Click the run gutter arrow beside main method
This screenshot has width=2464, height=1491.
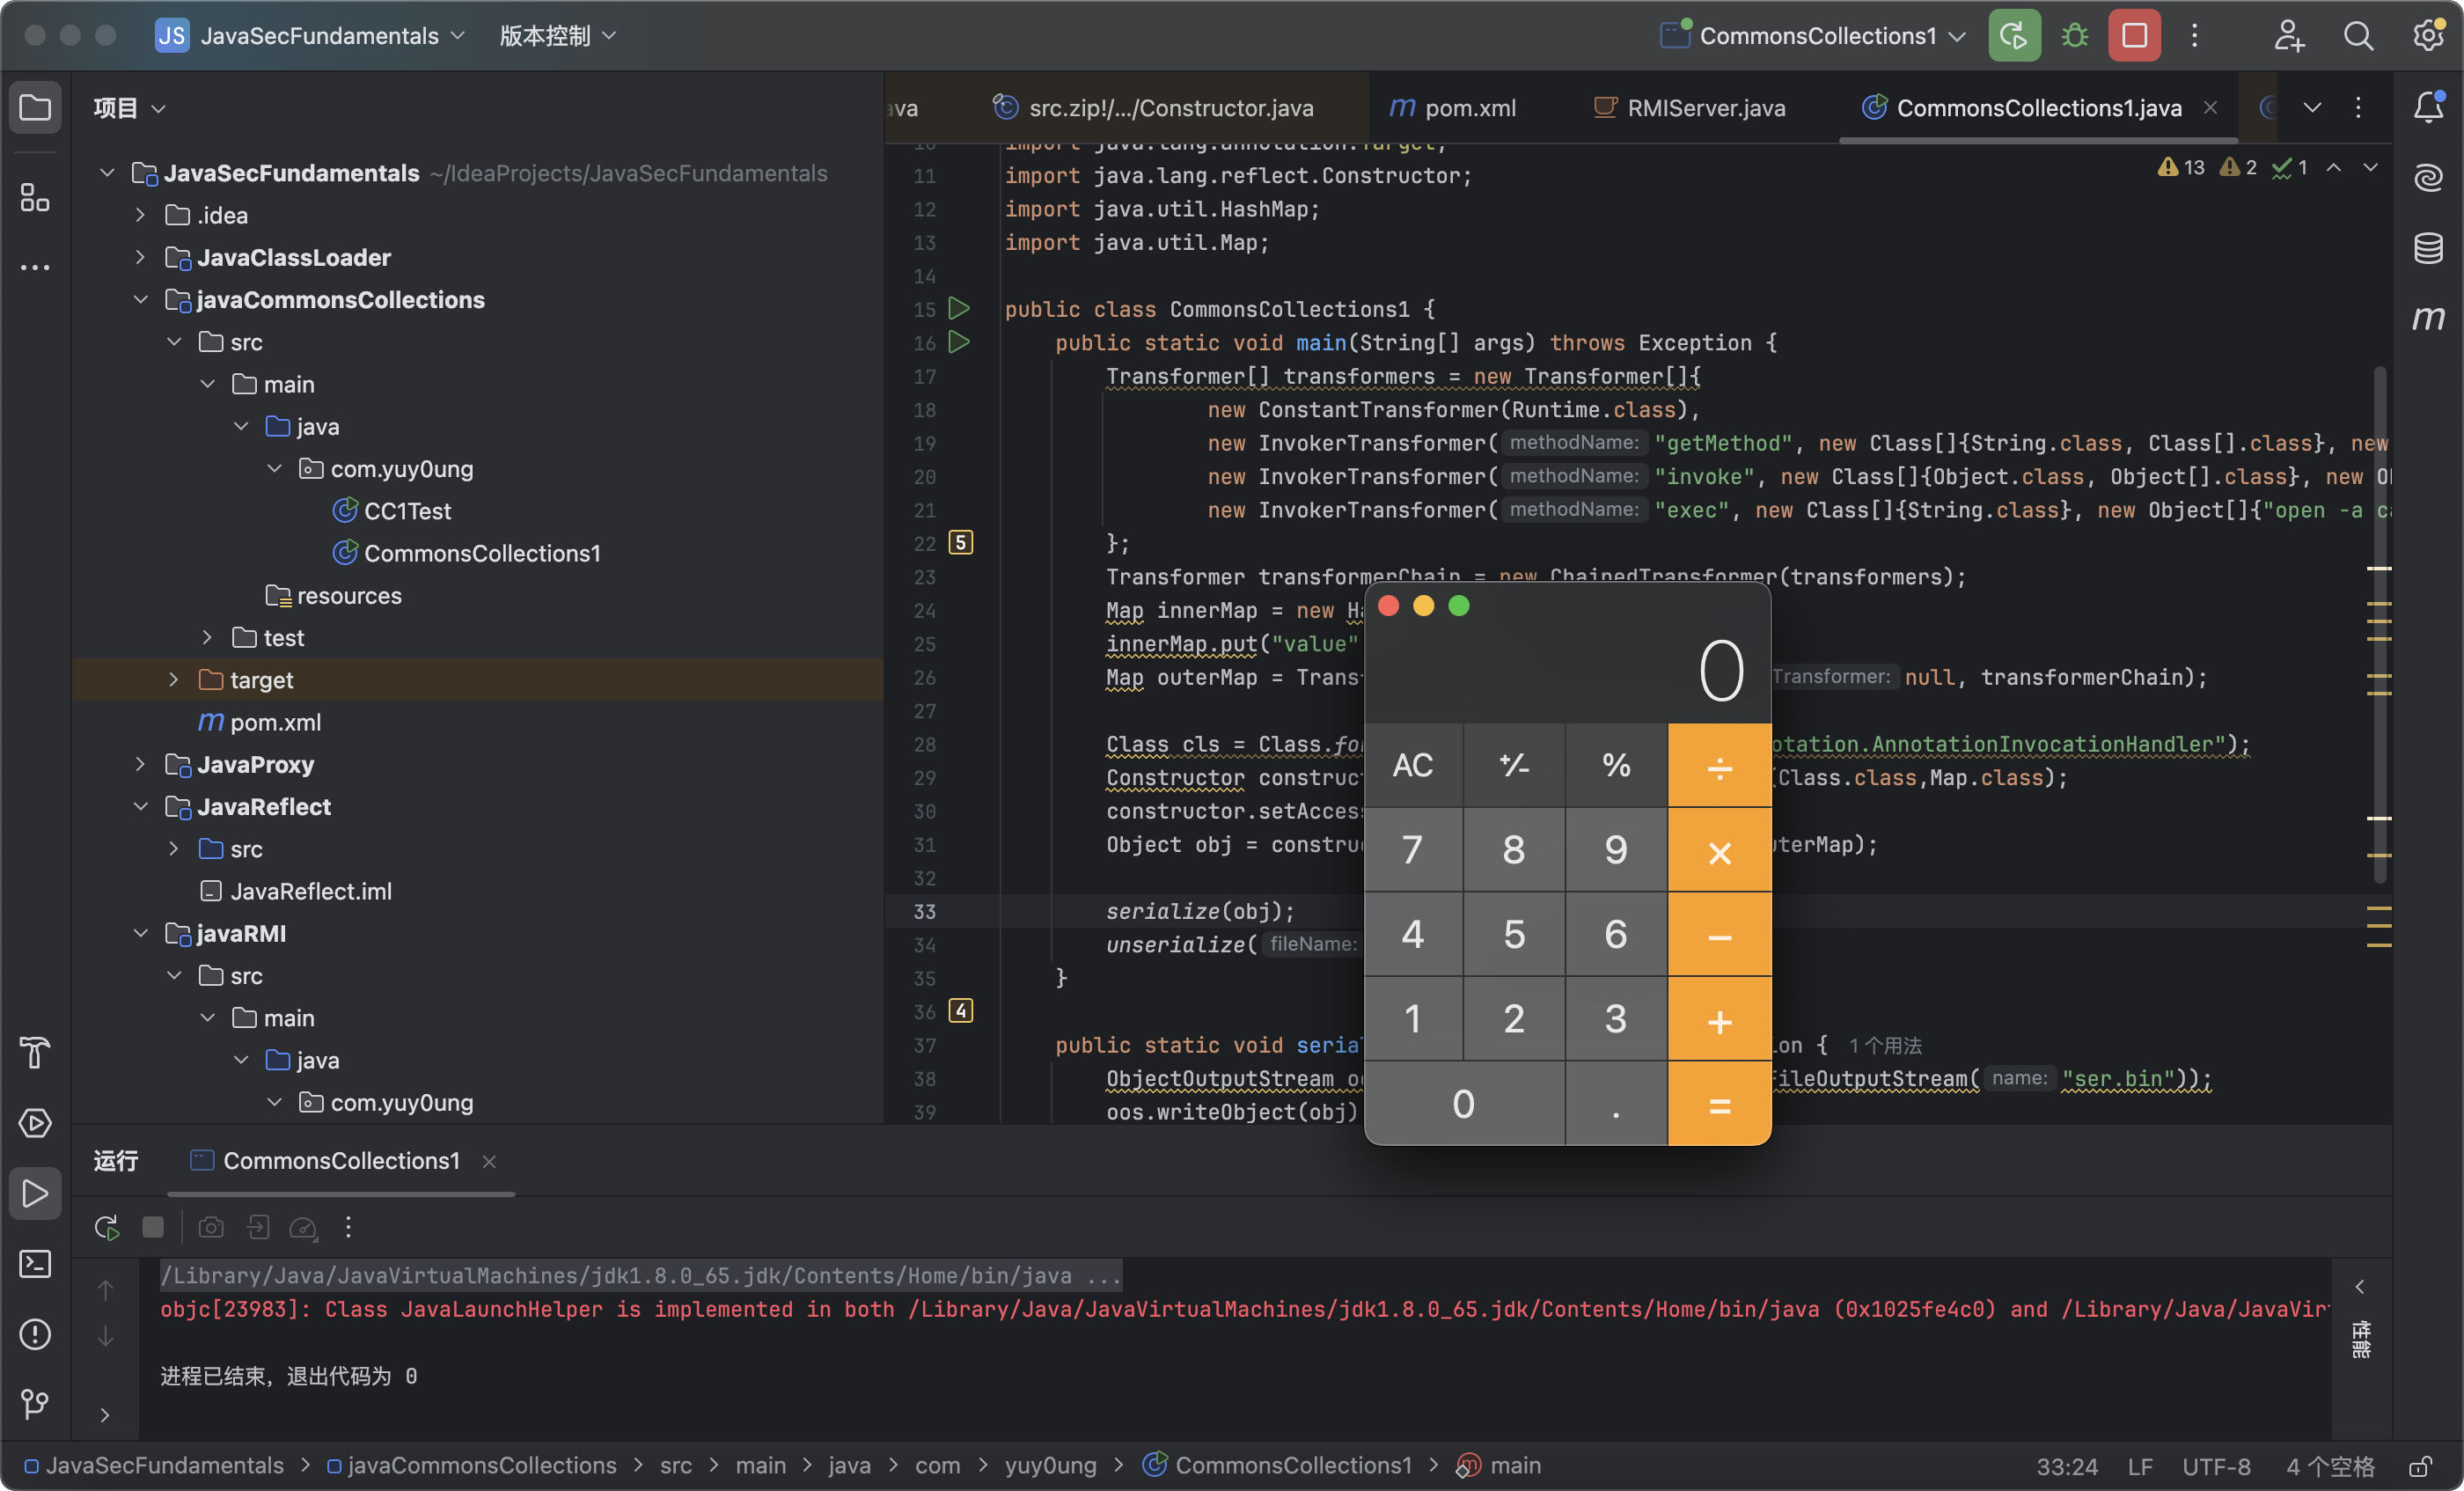[x=958, y=342]
